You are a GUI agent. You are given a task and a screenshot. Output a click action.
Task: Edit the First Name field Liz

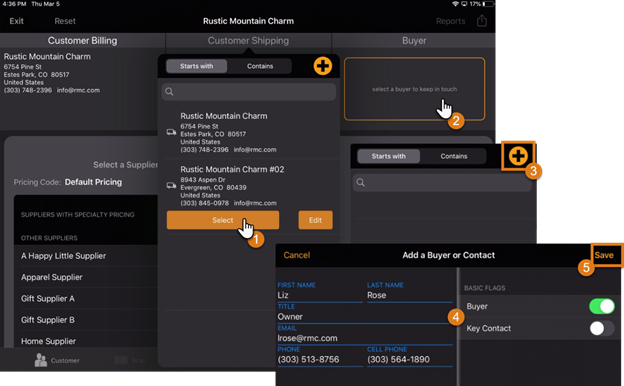pos(320,295)
